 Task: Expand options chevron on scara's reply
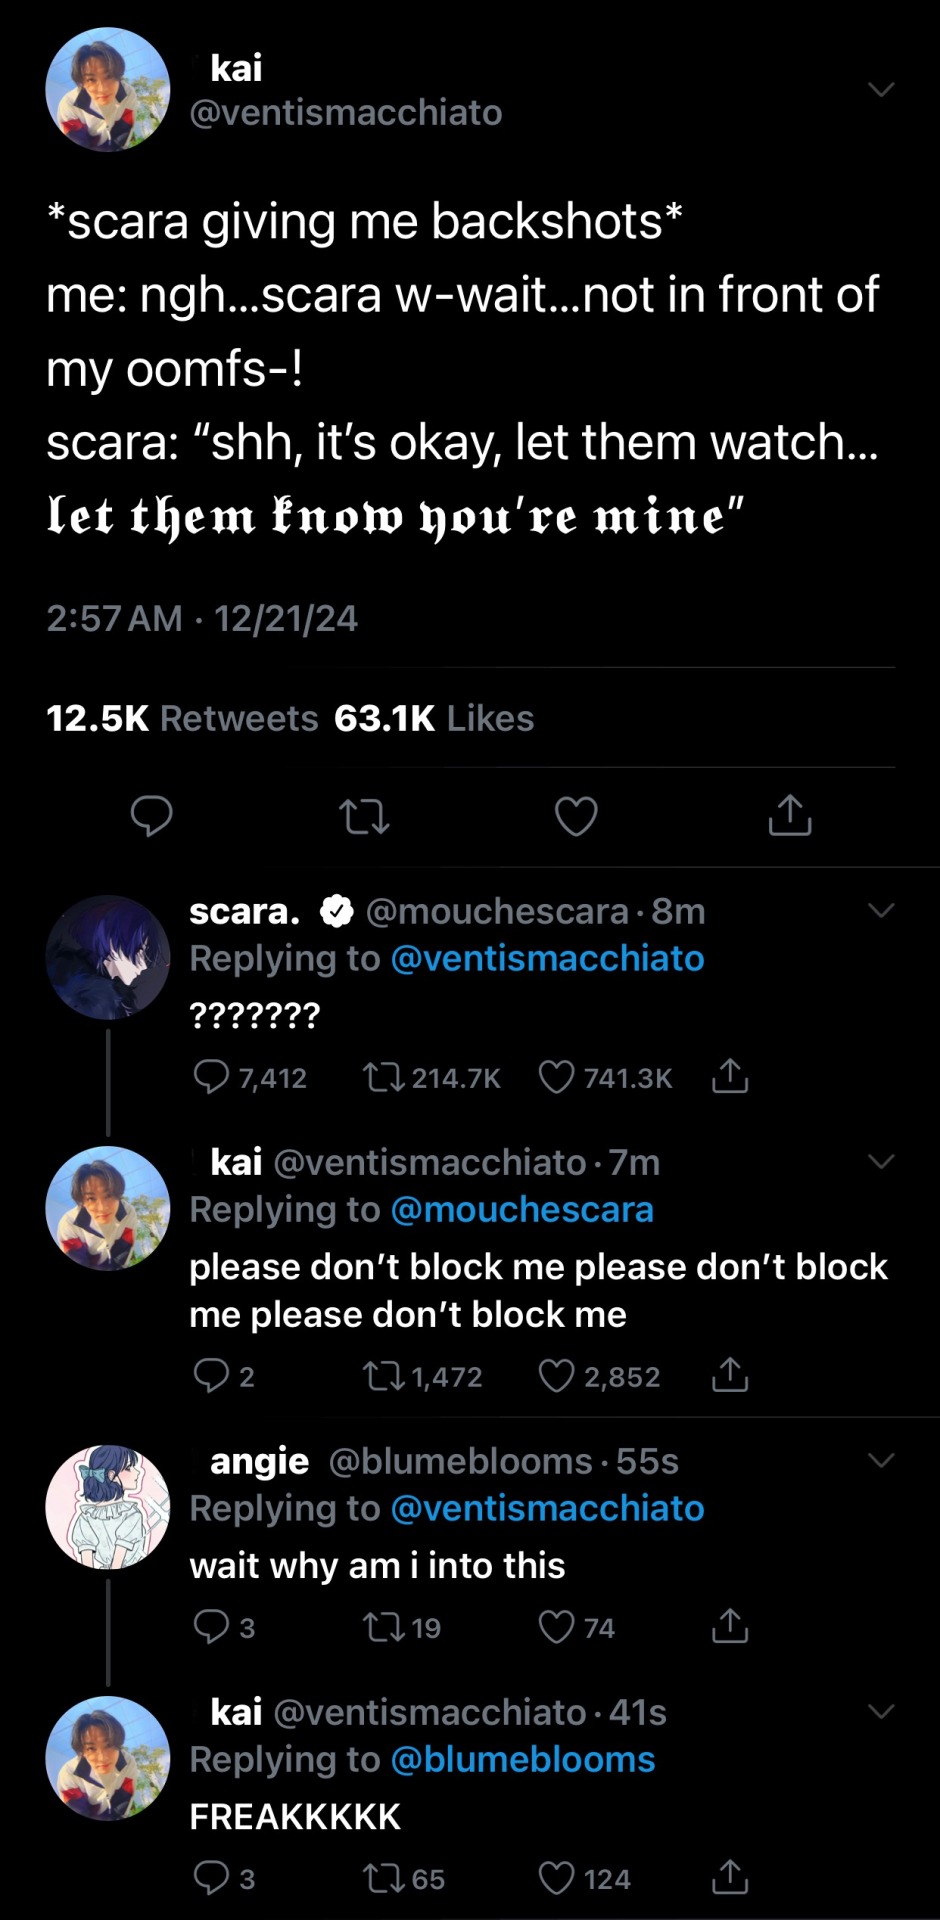coord(881,910)
